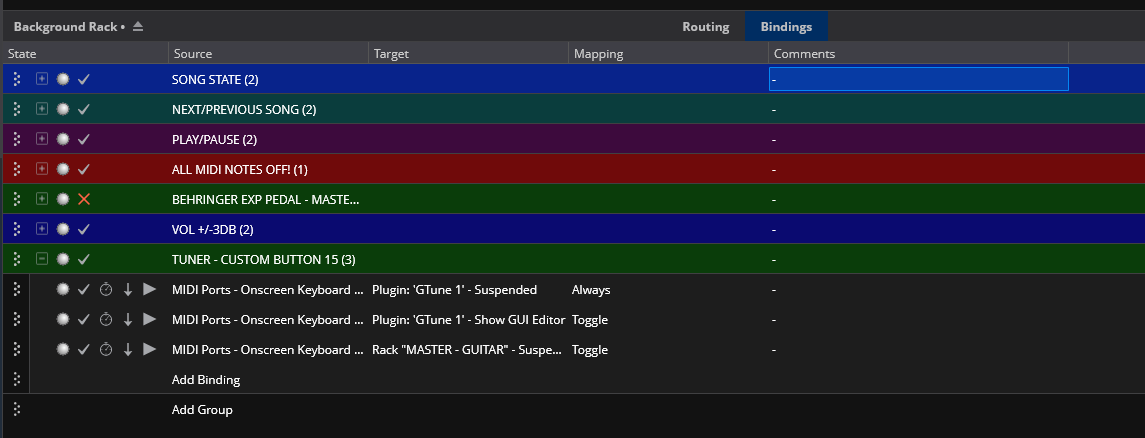1145x438 pixels.
Task: Click the activity LED on the VOL +/-3DB group
Action: click(x=63, y=229)
